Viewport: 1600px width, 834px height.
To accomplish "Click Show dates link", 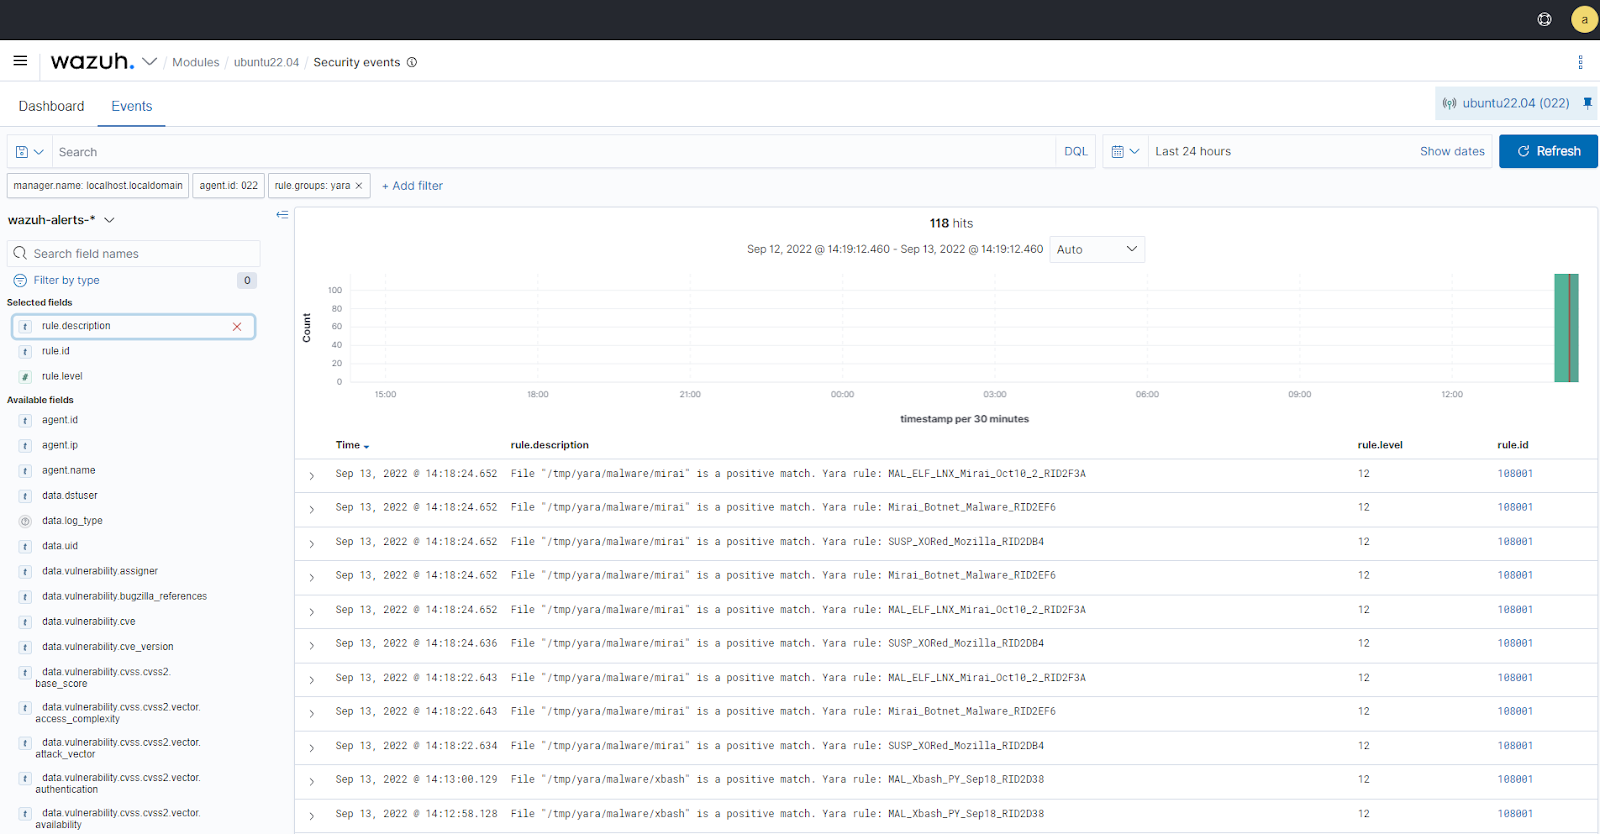I will [x=1452, y=152].
